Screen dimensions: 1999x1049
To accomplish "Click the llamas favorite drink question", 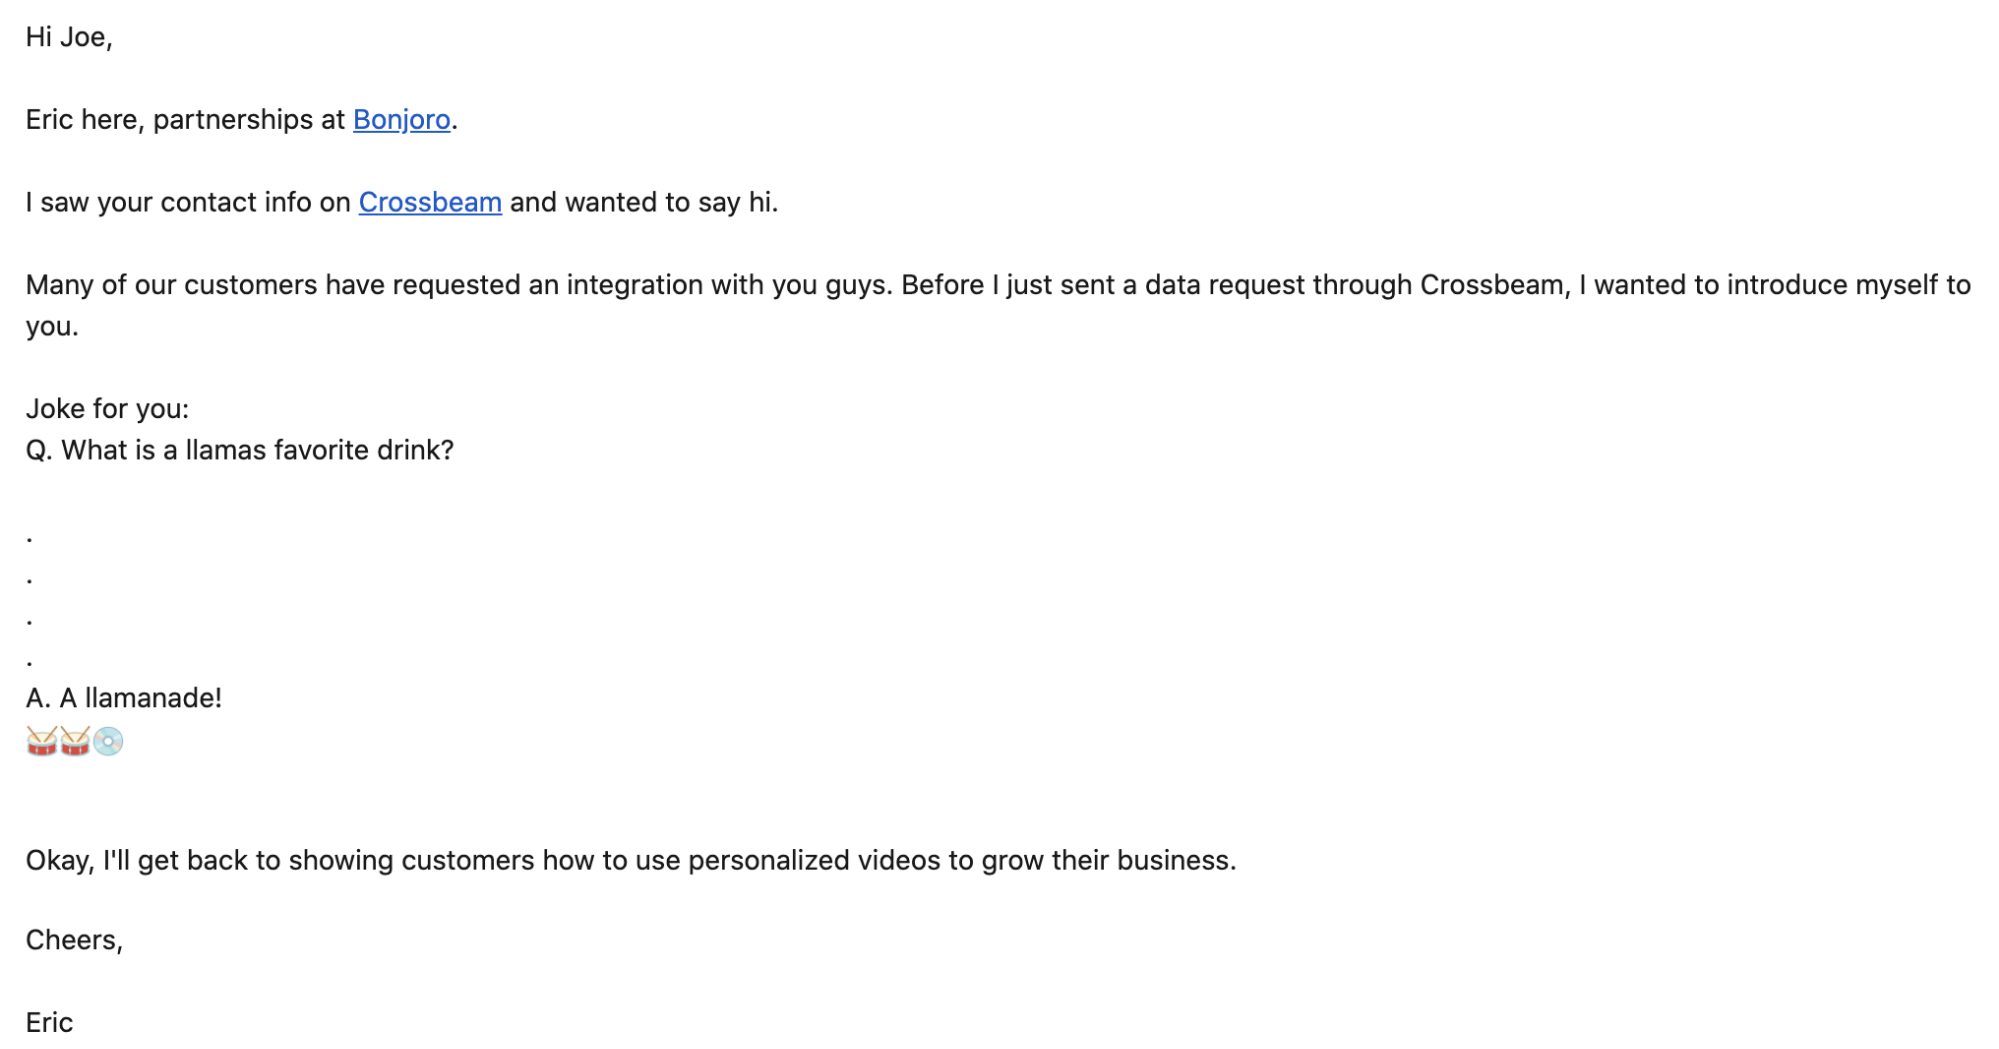I will tap(240, 450).
